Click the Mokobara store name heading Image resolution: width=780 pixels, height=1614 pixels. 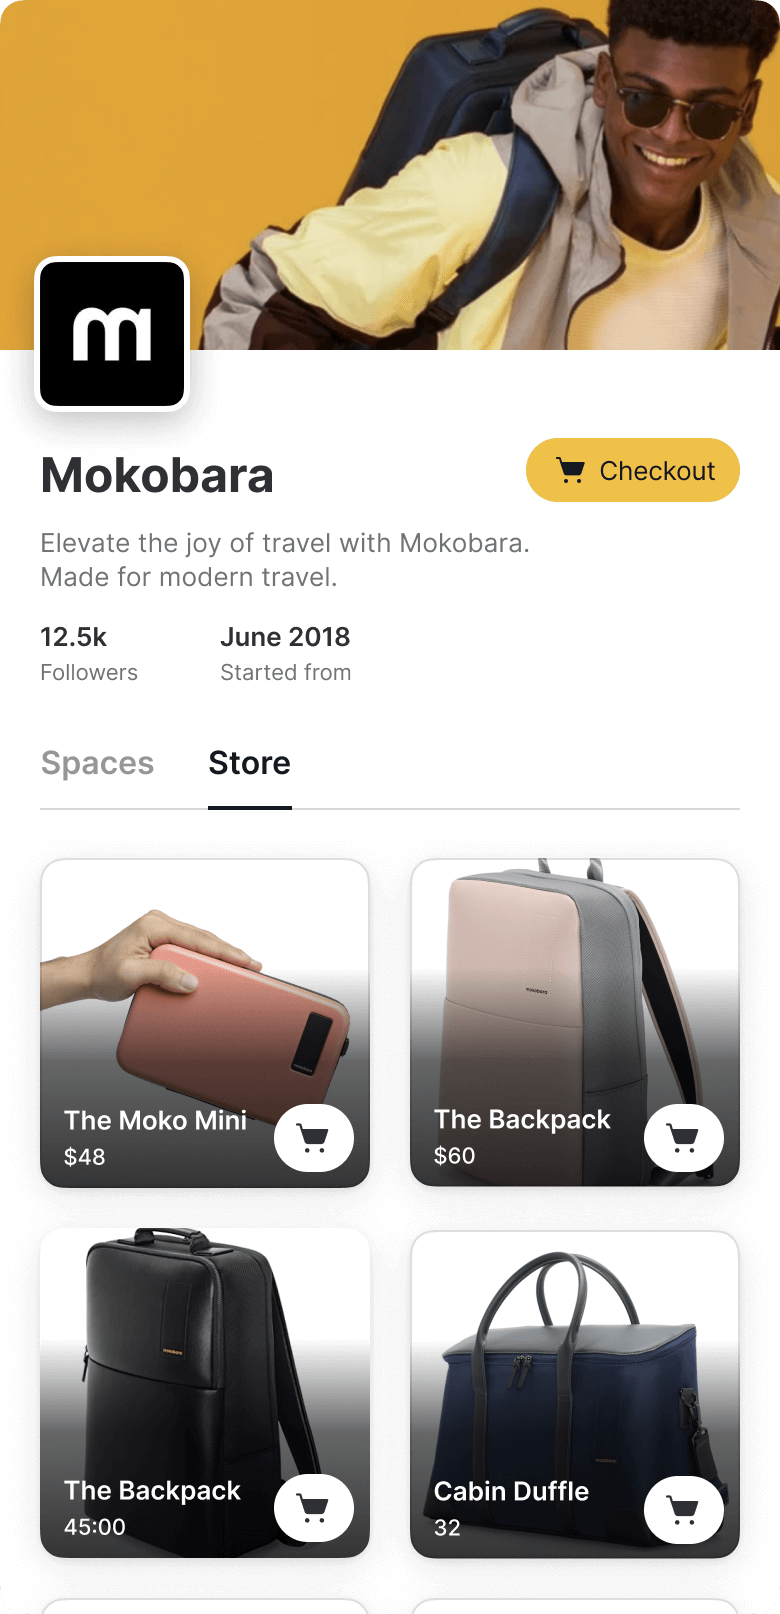pyautogui.click(x=157, y=475)
